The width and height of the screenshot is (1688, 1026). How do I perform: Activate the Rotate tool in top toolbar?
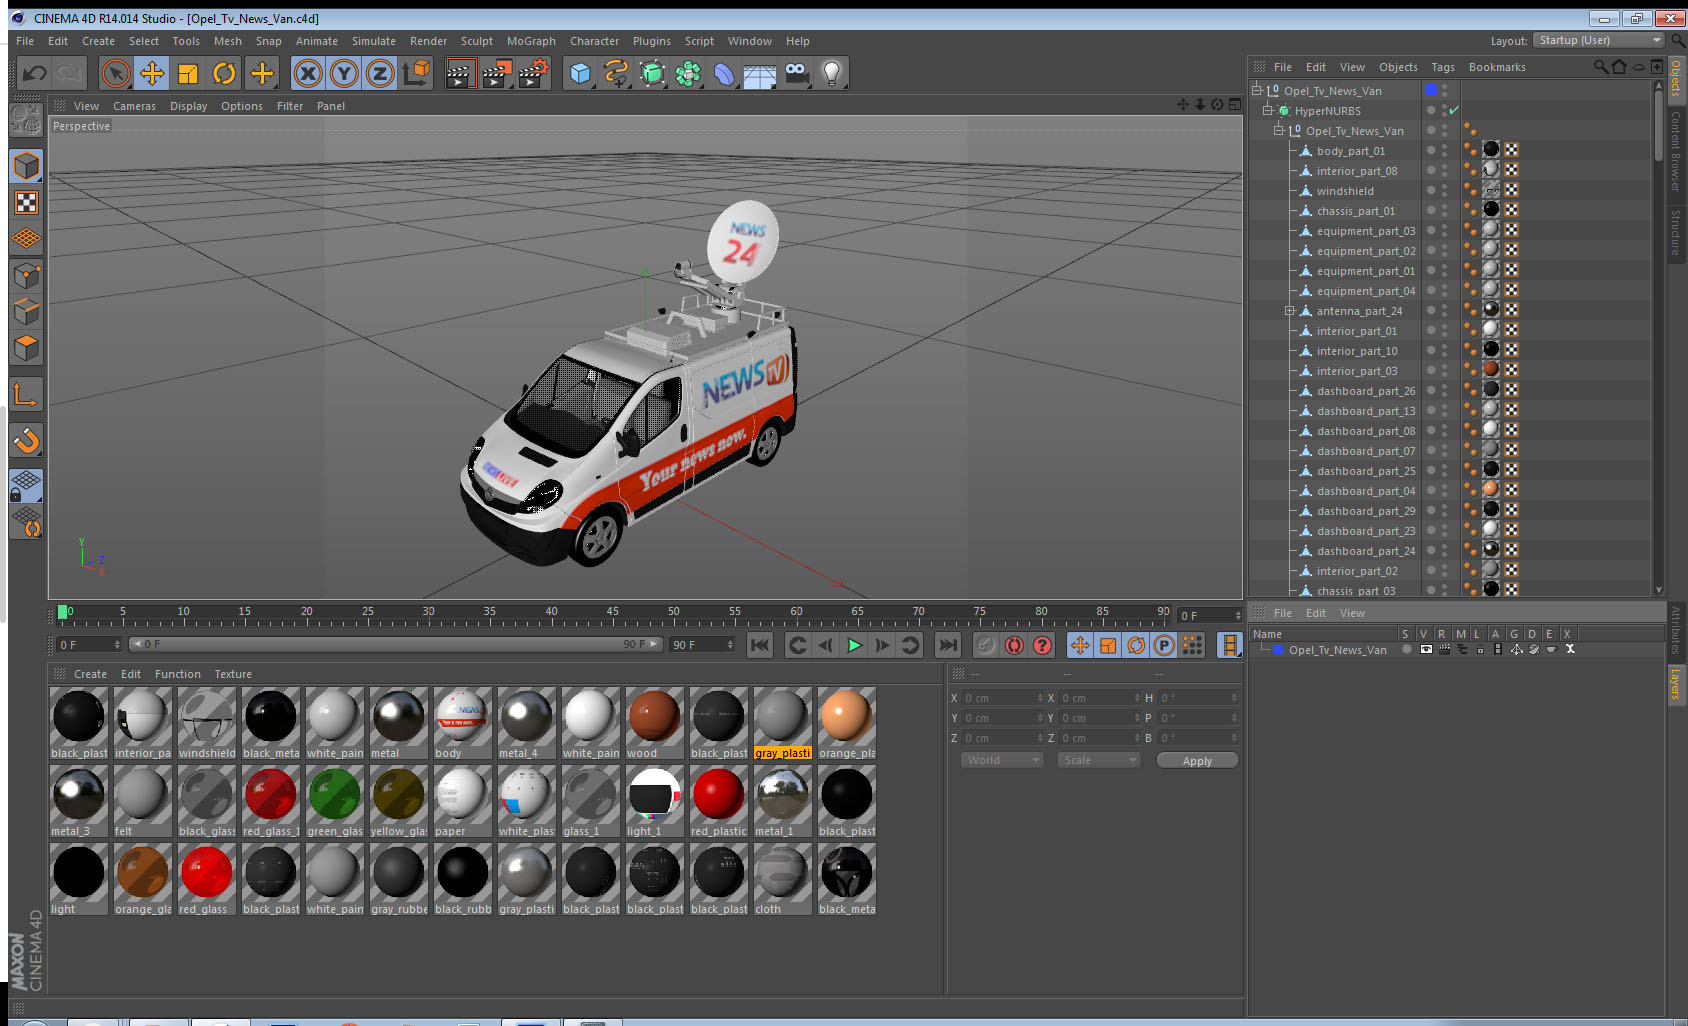click(x=224, y=73)
